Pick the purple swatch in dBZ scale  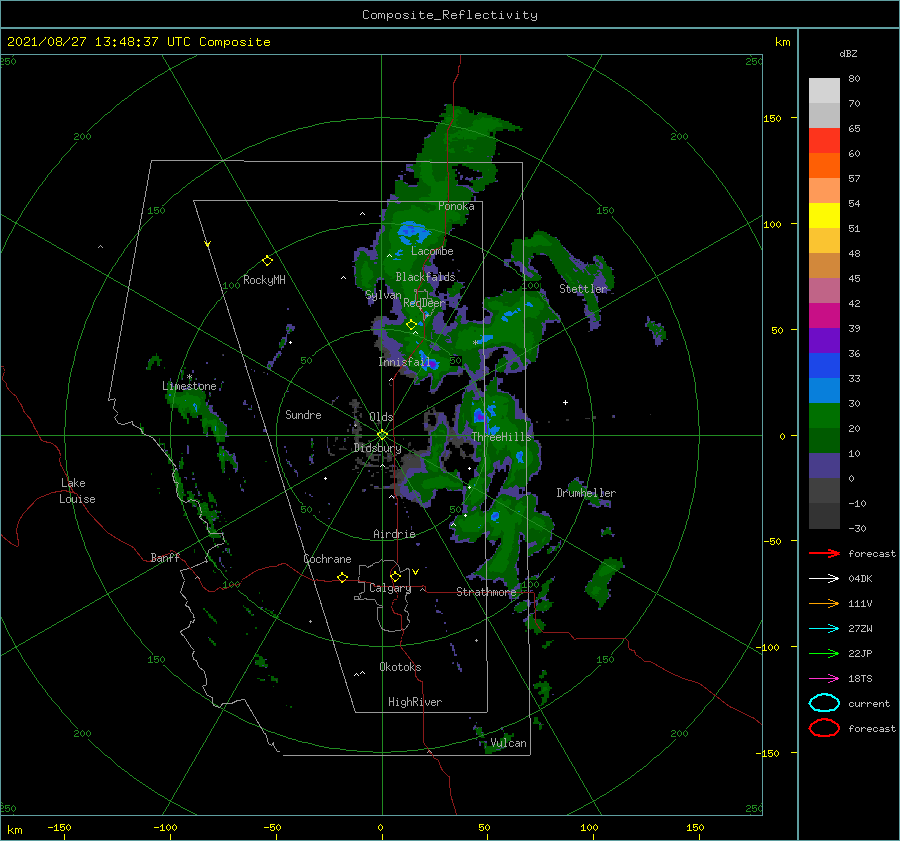[x=824, y=341]
